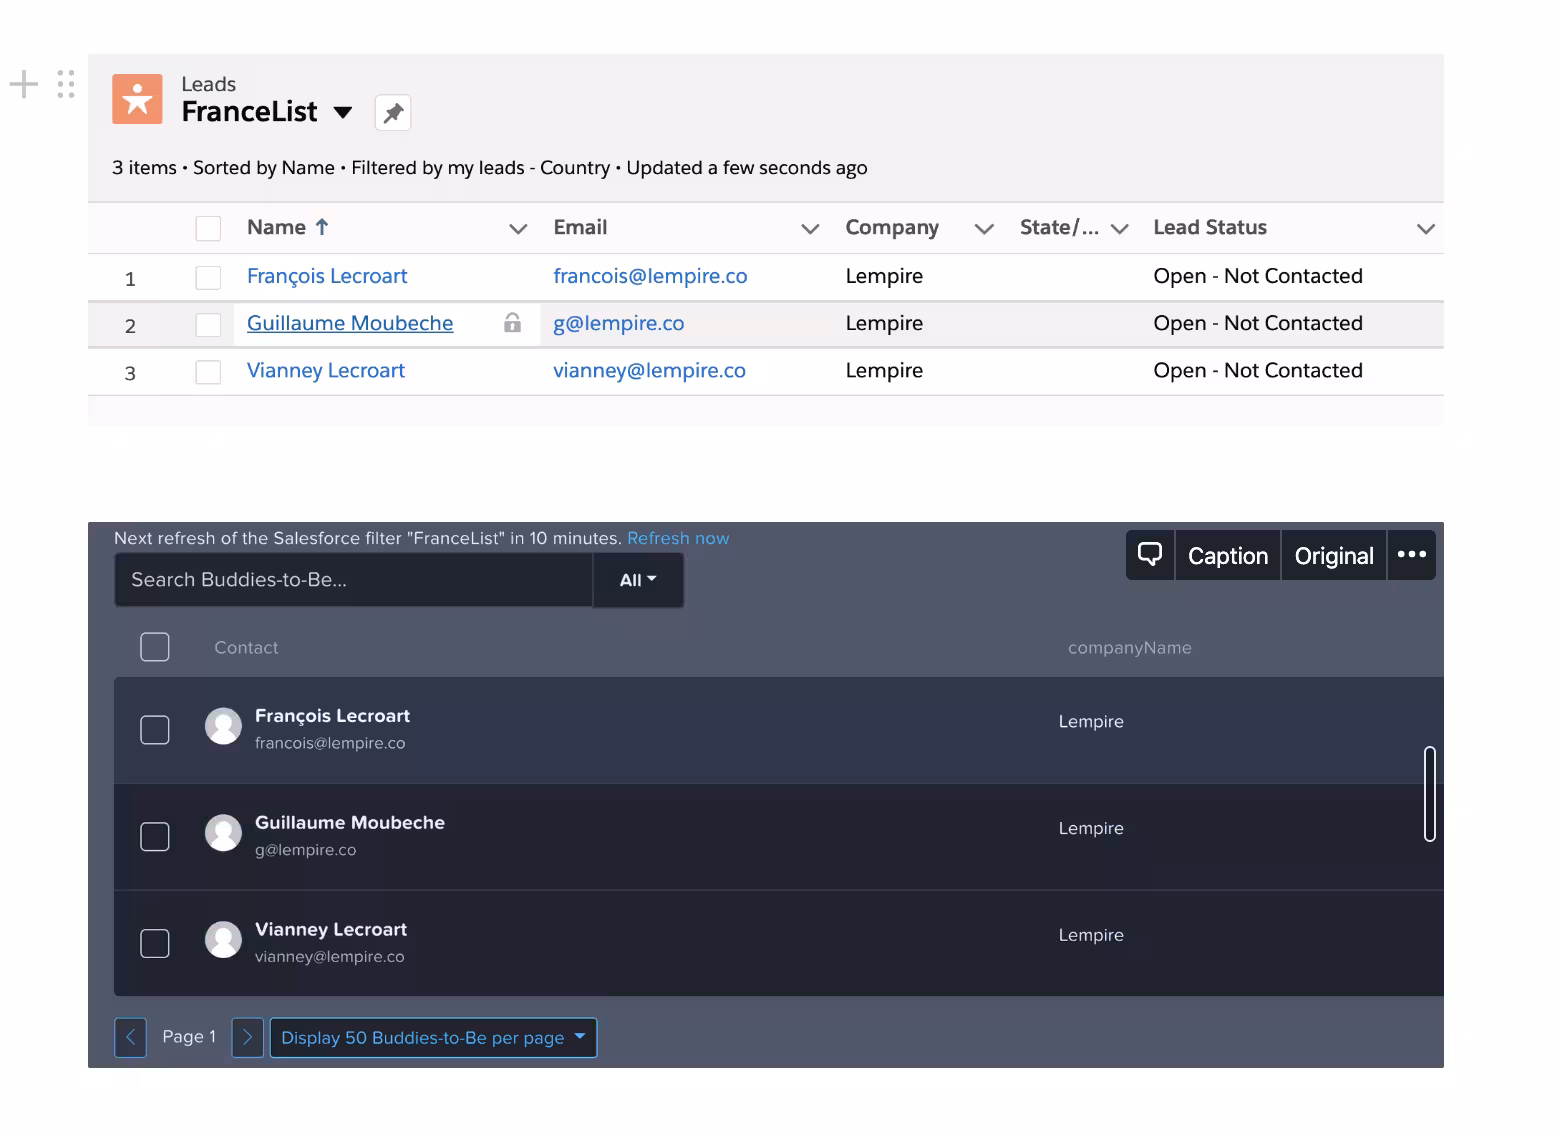Click the comment speech bubble icon
The image size is (1560, 1136).
(x=1150, y=555)
